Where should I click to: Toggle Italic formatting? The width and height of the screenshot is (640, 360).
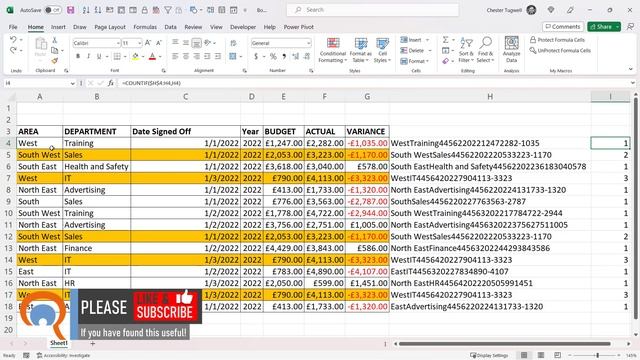click(88, 56)
